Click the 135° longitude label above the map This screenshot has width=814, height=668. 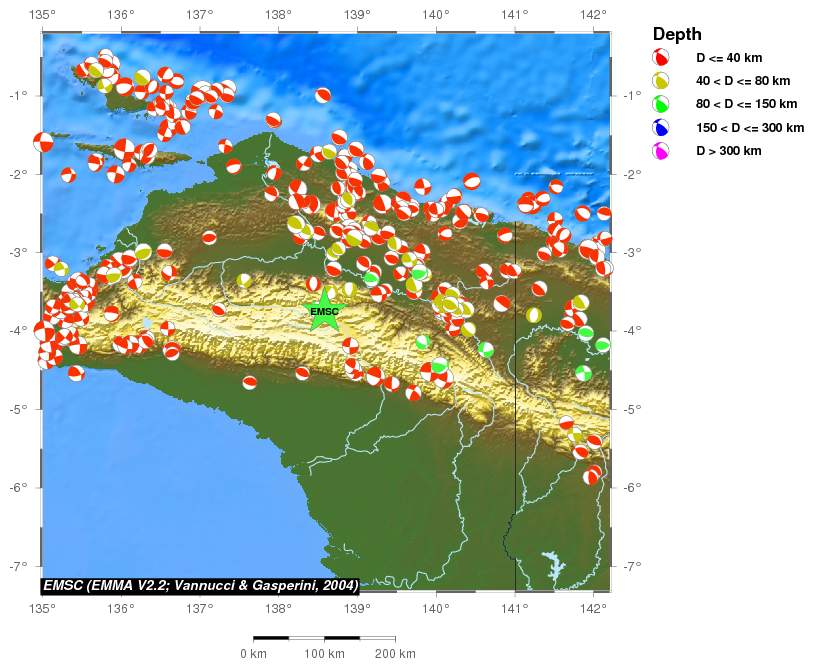(x=42, y=14)
